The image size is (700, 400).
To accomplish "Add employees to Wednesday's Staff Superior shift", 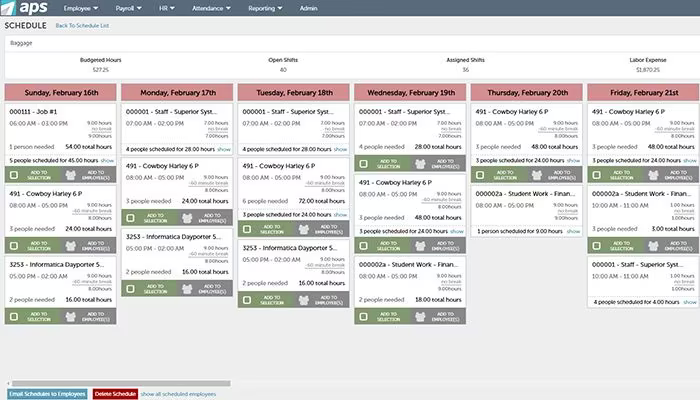I will pyautogui.click(x=437, y=163).
